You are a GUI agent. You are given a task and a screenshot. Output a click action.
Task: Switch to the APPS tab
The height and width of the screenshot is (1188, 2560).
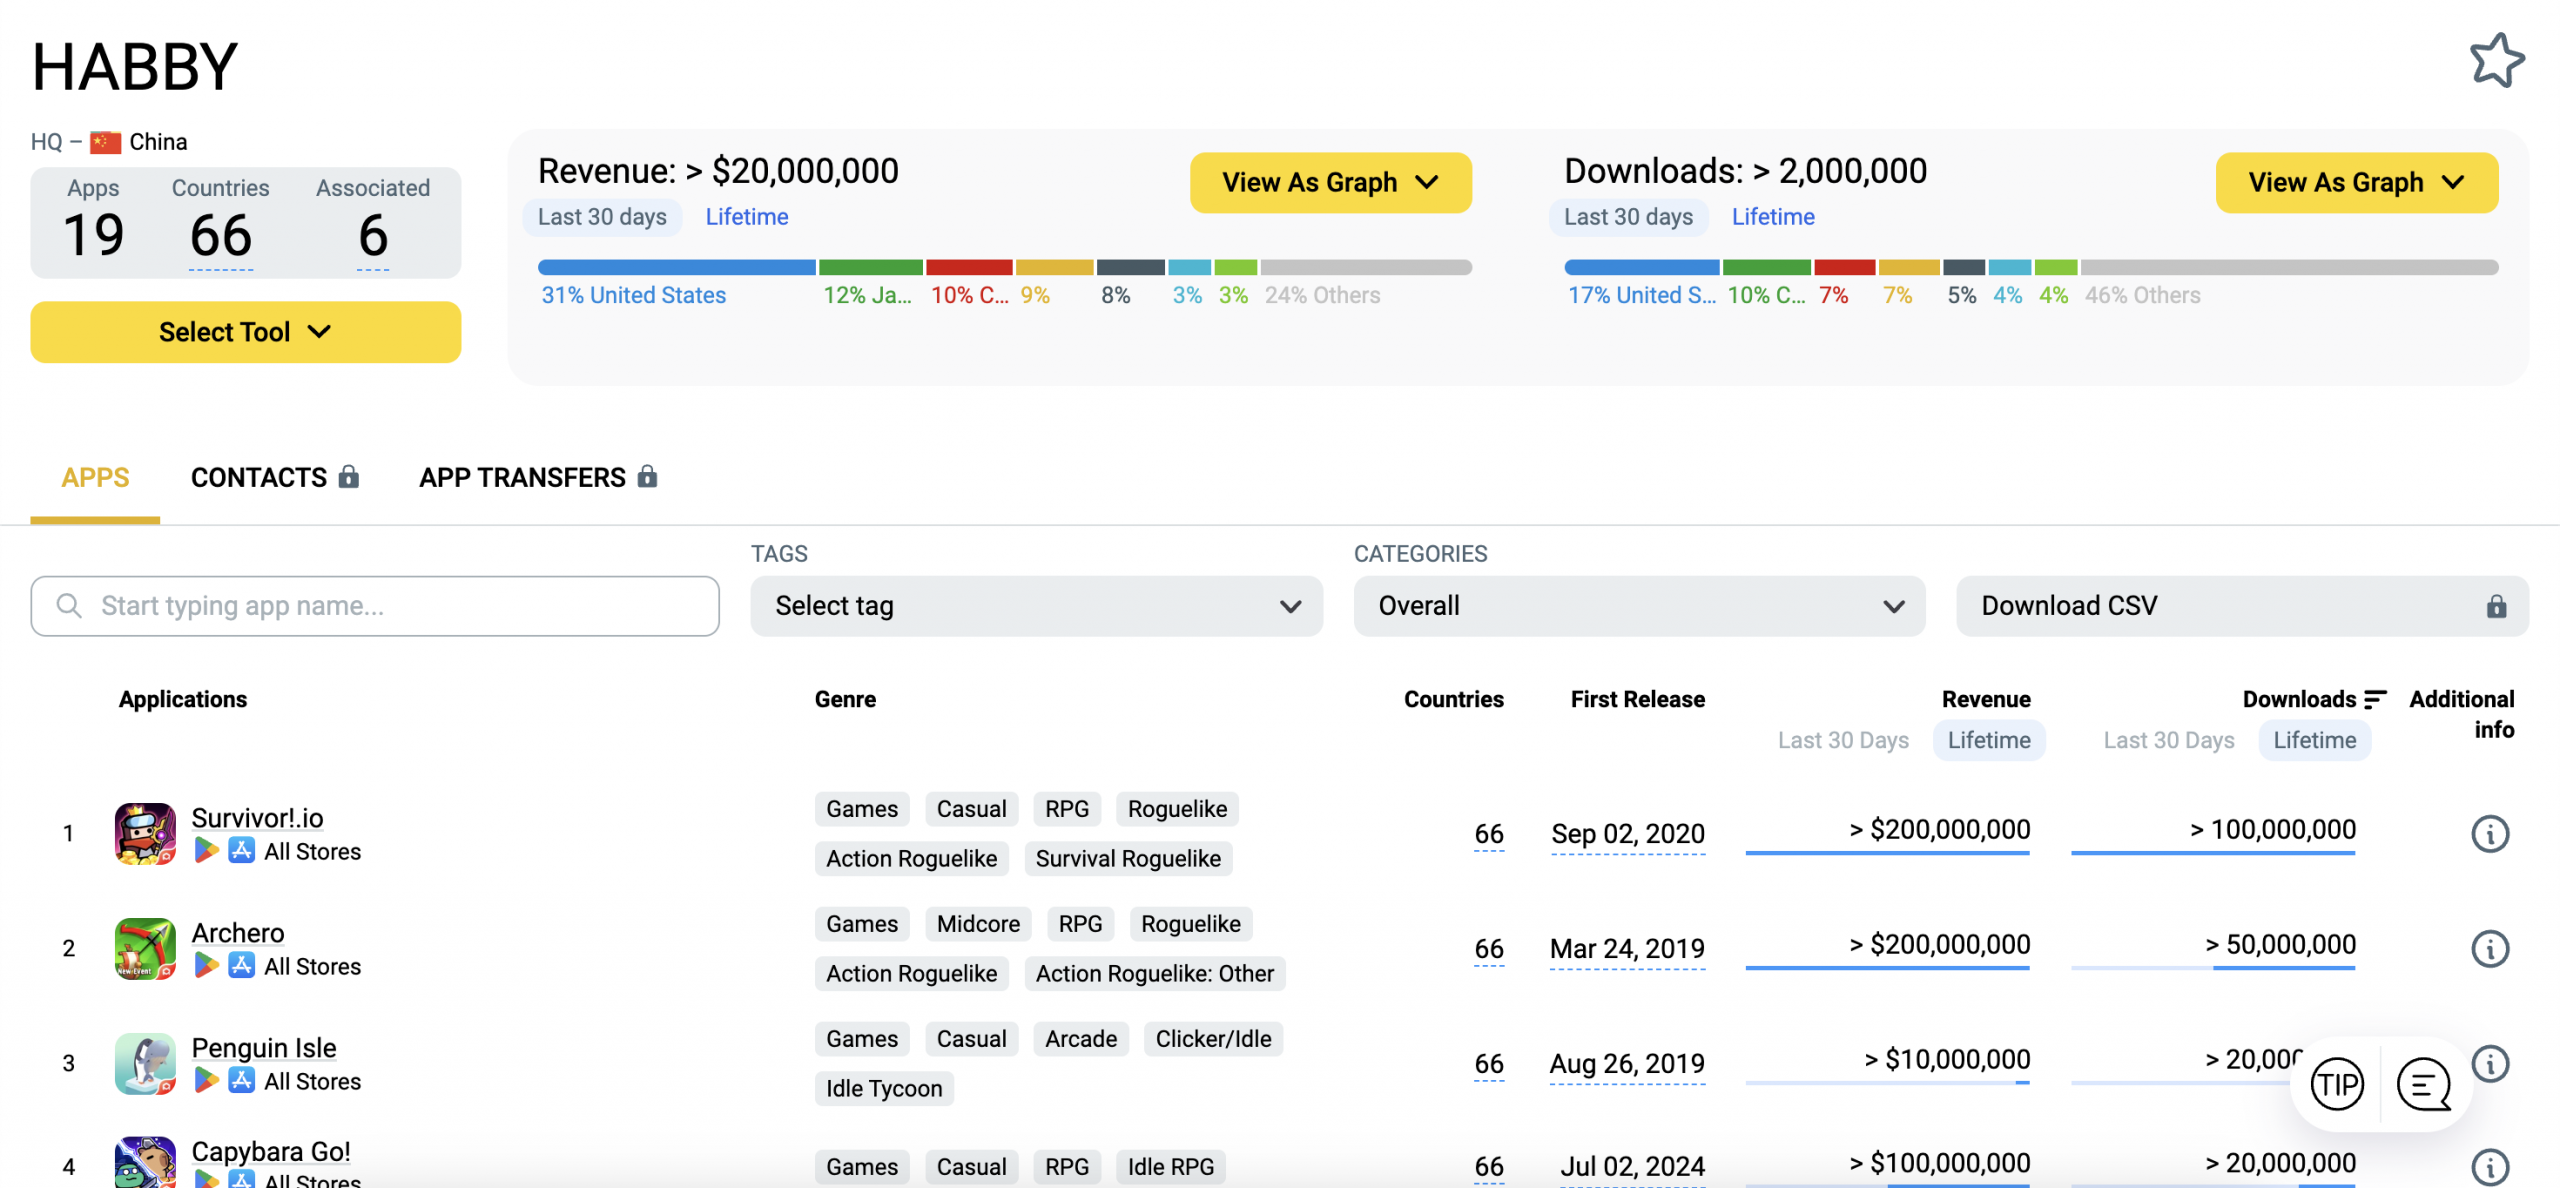click(95, 478)
